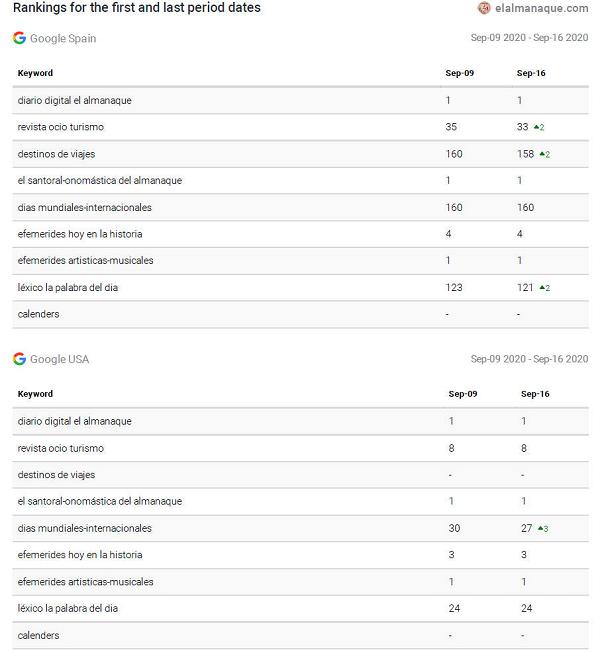Click the Rankings report title heading
This screenshot has width=600, height=662.
[137, 8]
